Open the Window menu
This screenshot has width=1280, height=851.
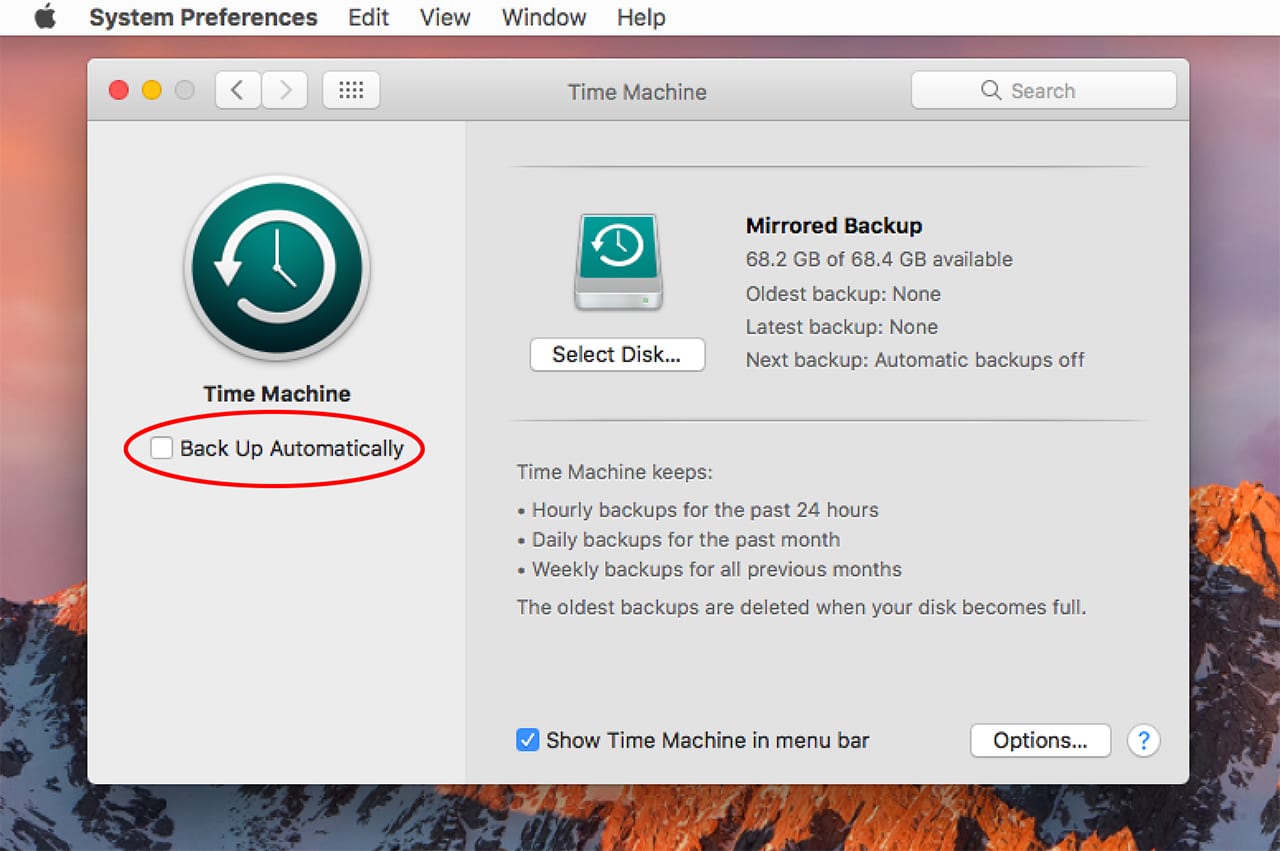coord(544,18)
